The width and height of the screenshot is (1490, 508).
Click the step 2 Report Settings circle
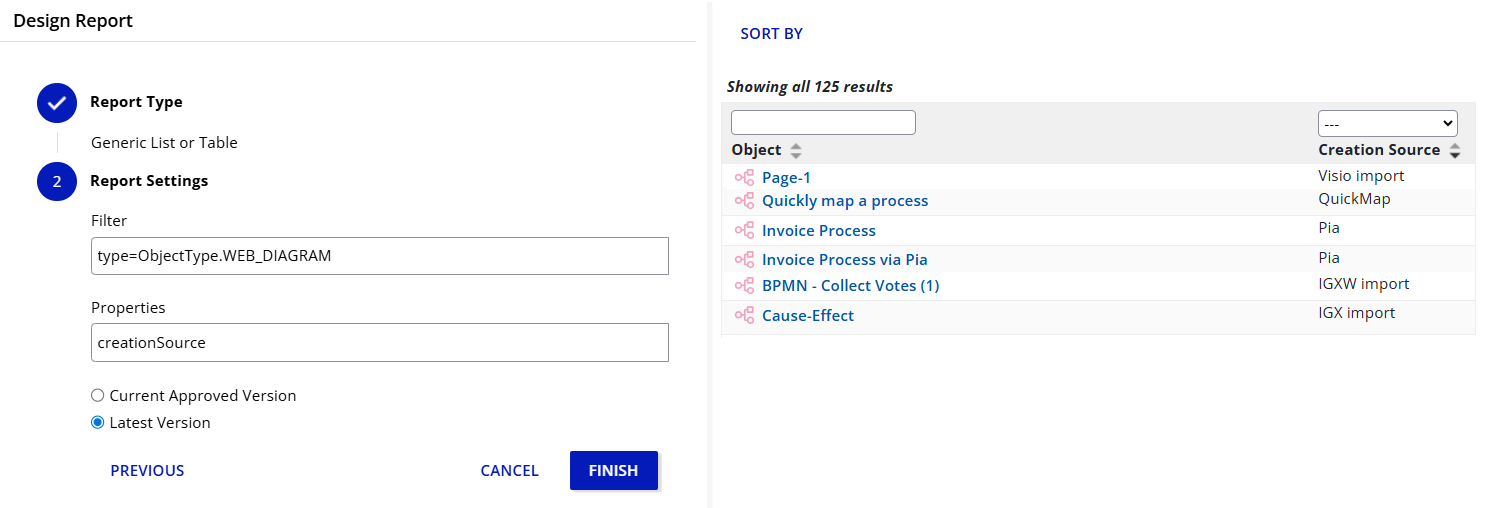[57, 182]
